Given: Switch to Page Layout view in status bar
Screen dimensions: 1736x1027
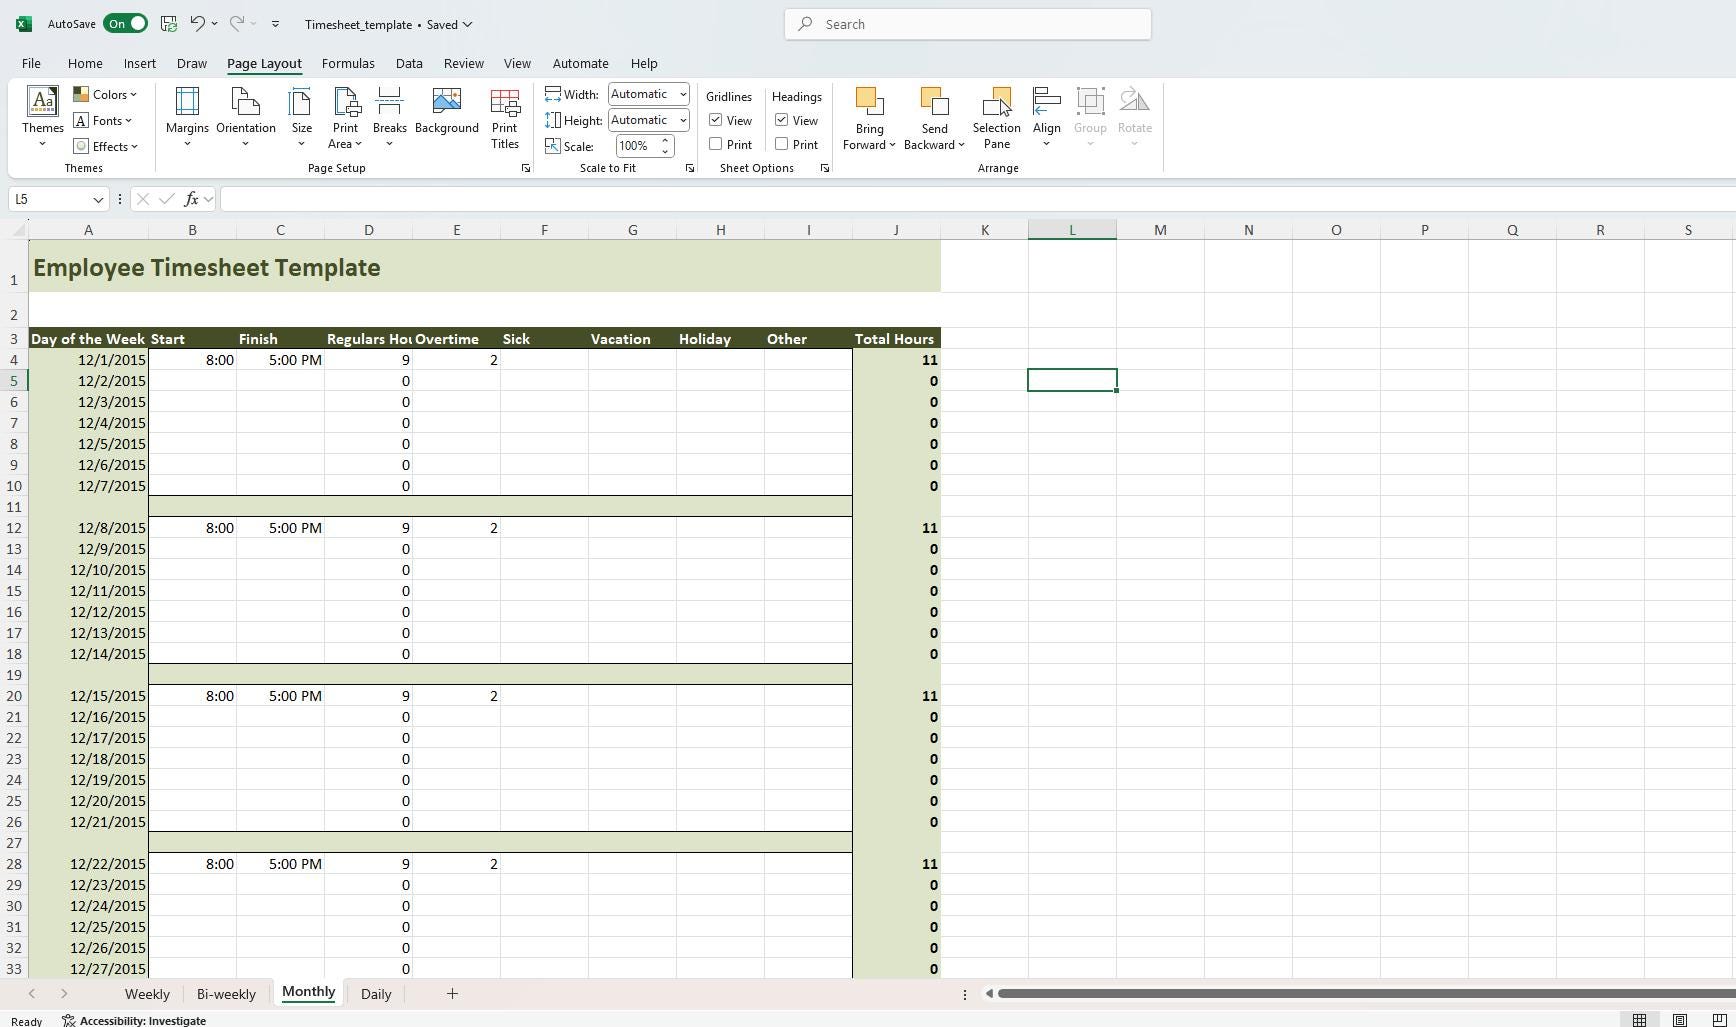Looking at the screenshot, I should coord(1680,1020).
